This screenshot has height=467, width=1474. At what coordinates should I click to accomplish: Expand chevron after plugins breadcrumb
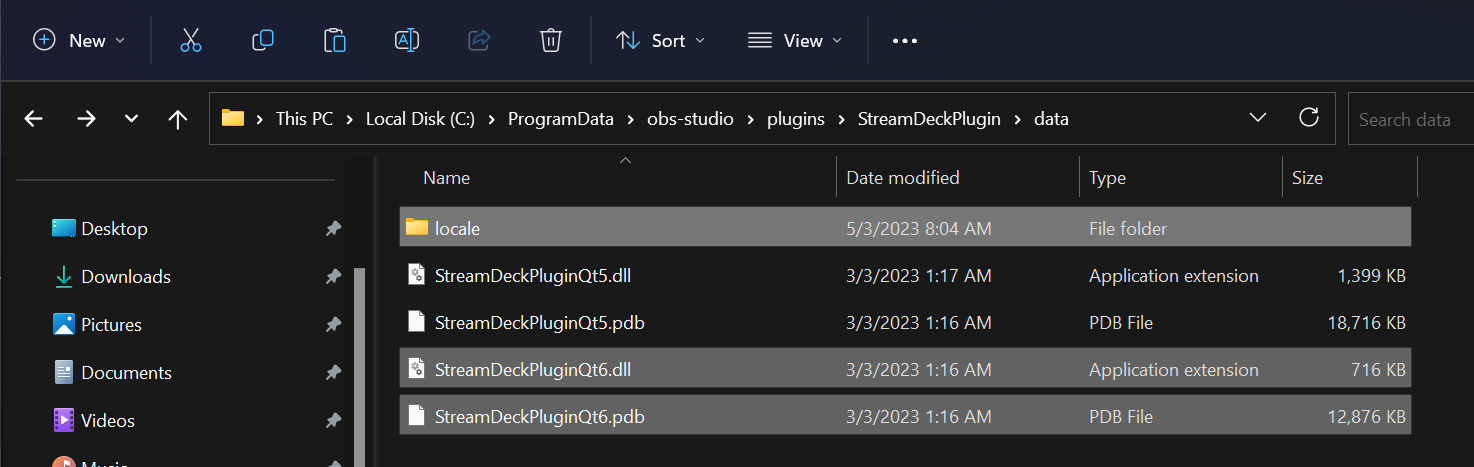[841, 119]
